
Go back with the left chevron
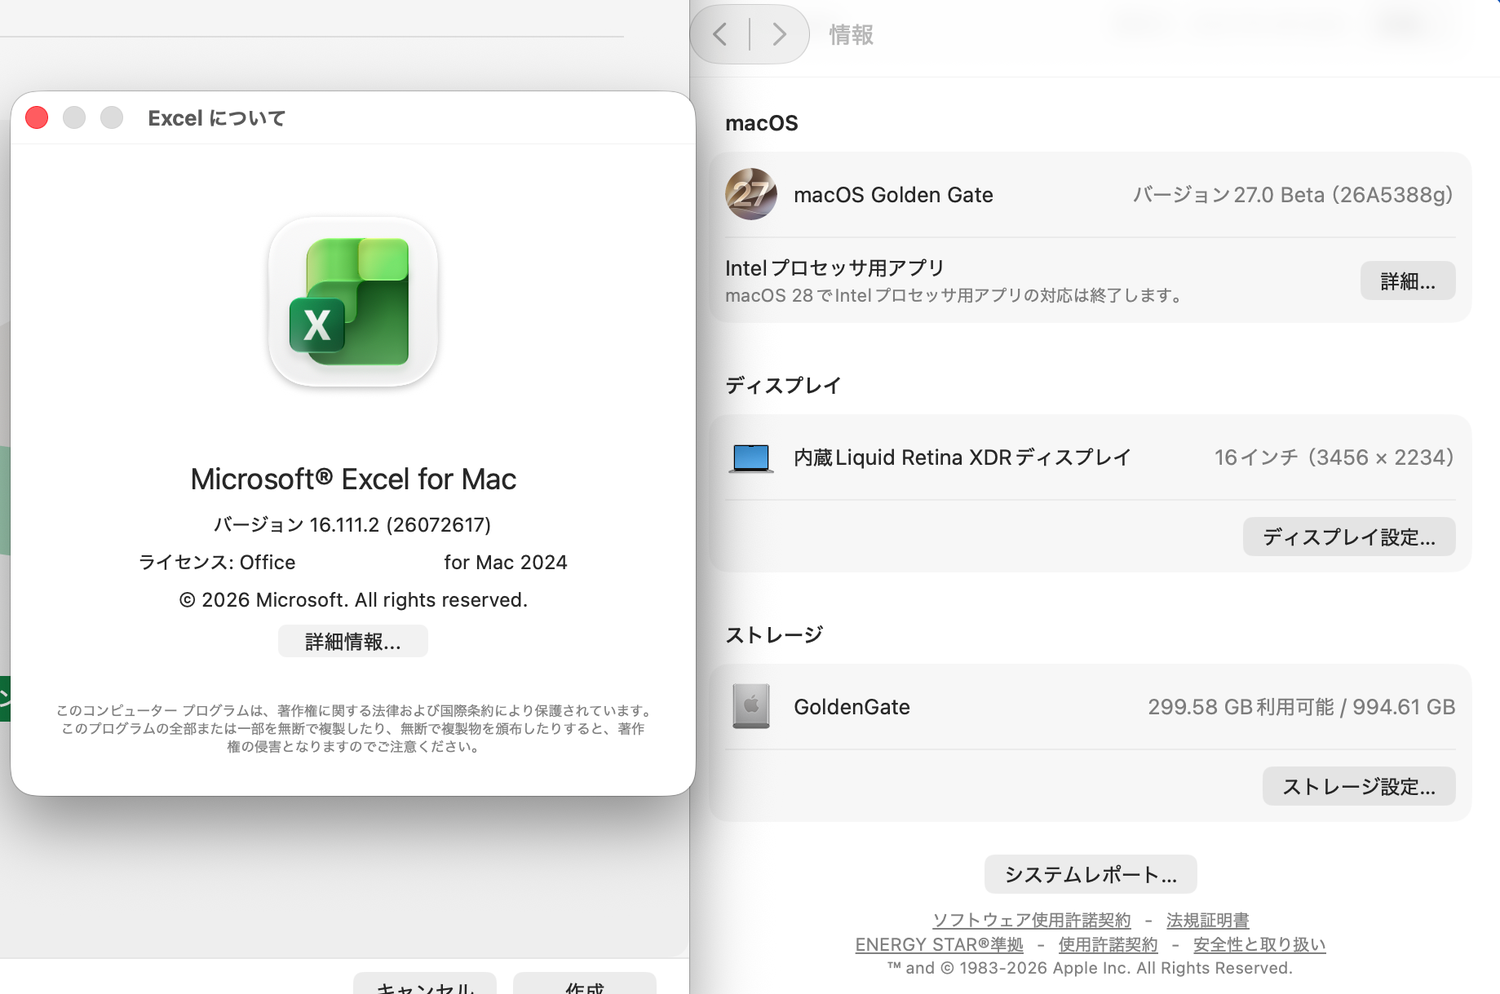click(x=720, y=34)
